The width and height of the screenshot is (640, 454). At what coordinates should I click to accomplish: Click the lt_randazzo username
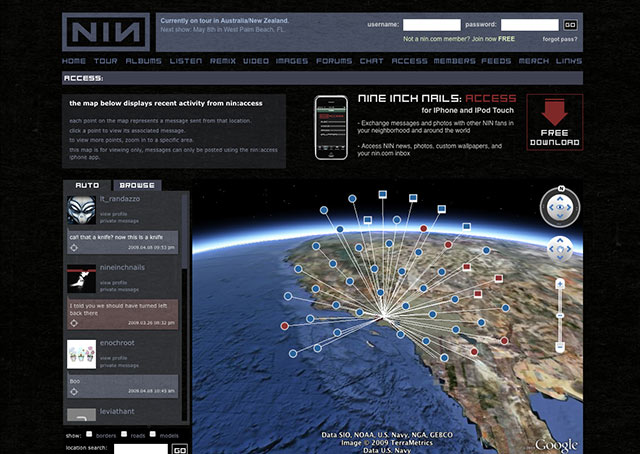point(120,199)
